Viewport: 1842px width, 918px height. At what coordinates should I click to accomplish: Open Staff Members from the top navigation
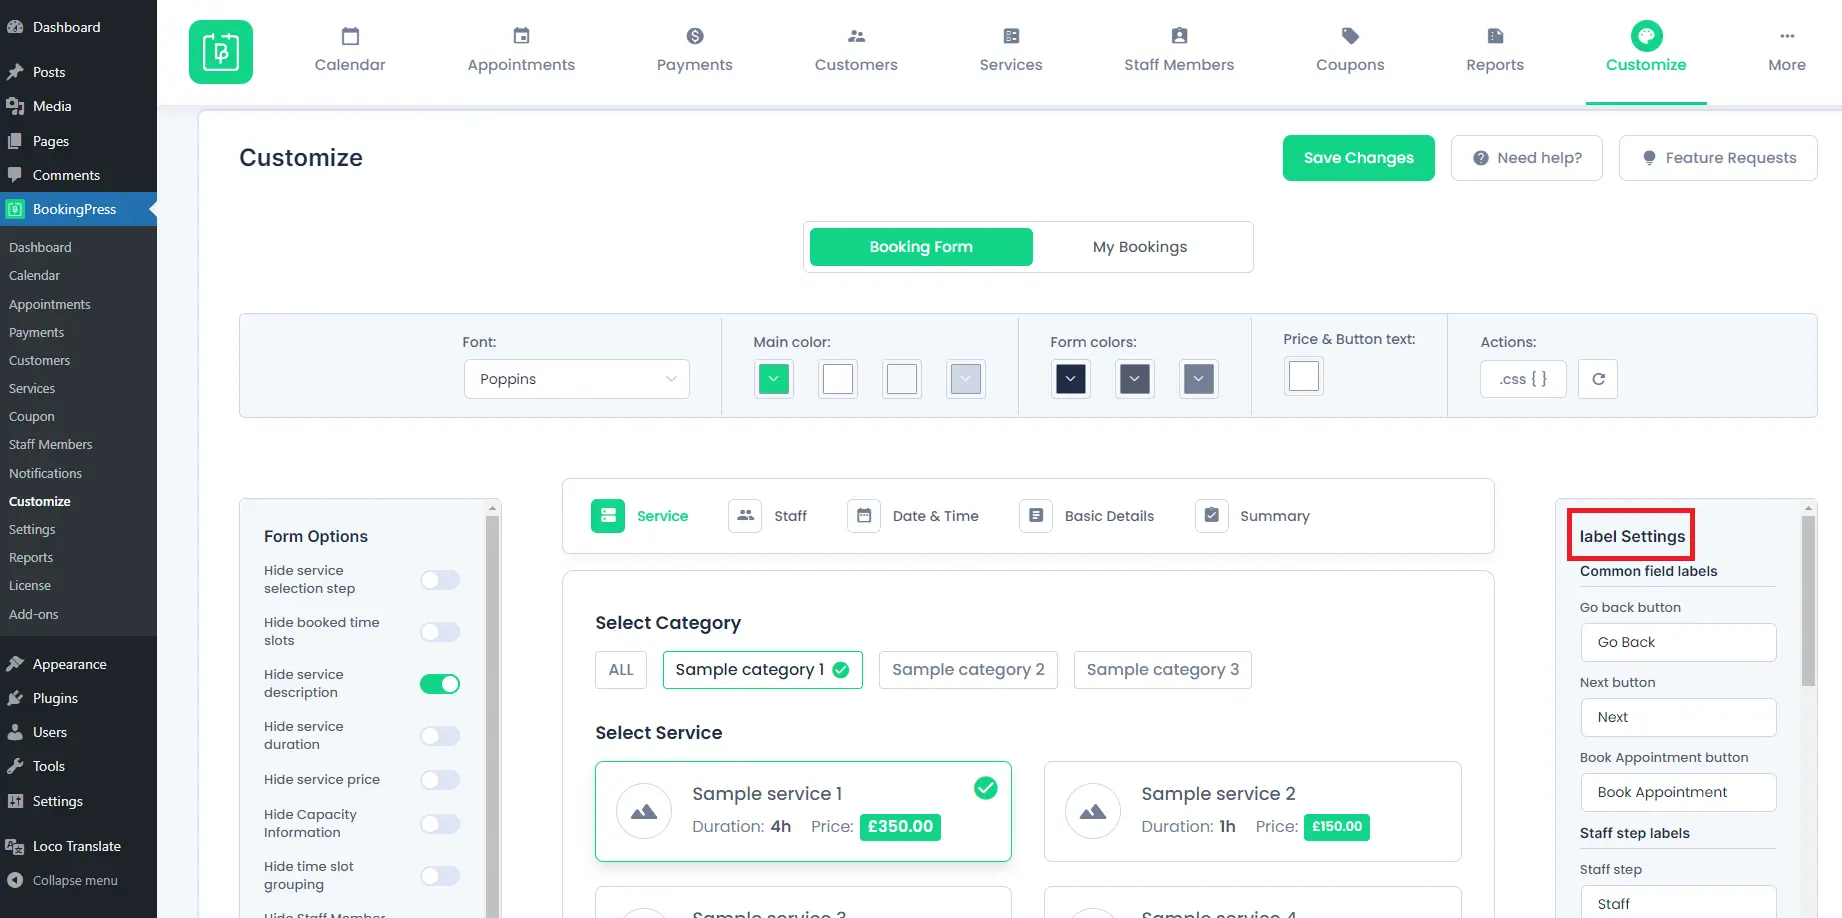(1179, 51)
